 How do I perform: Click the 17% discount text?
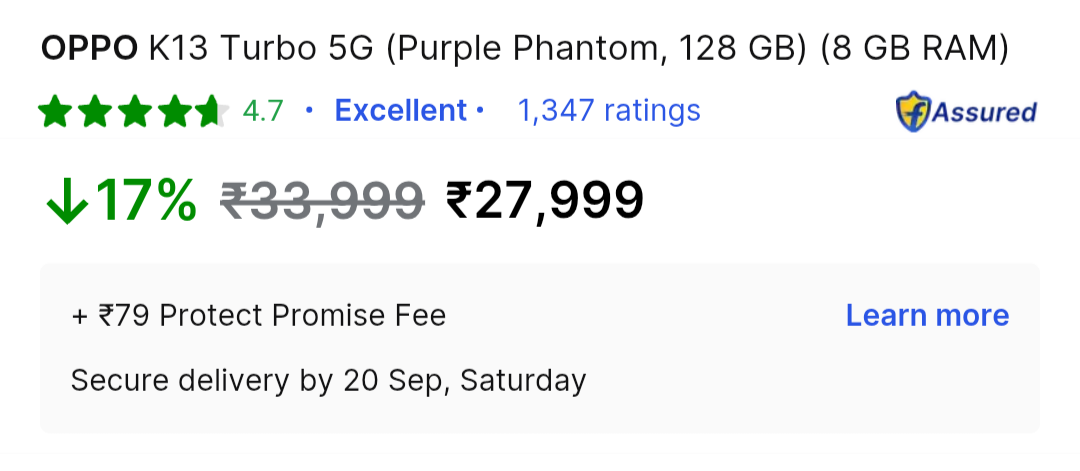click(x=145, y=201)
